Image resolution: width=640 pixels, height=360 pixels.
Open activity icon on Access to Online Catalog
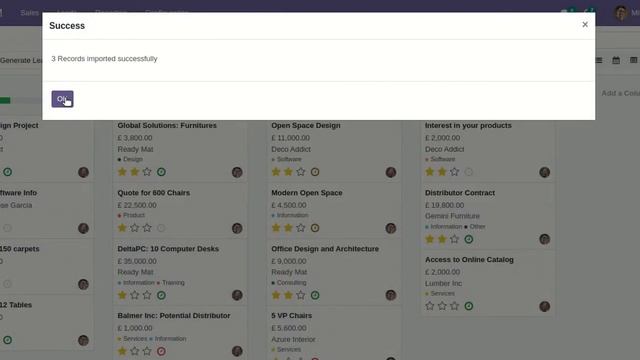click(x=469, y=306)
